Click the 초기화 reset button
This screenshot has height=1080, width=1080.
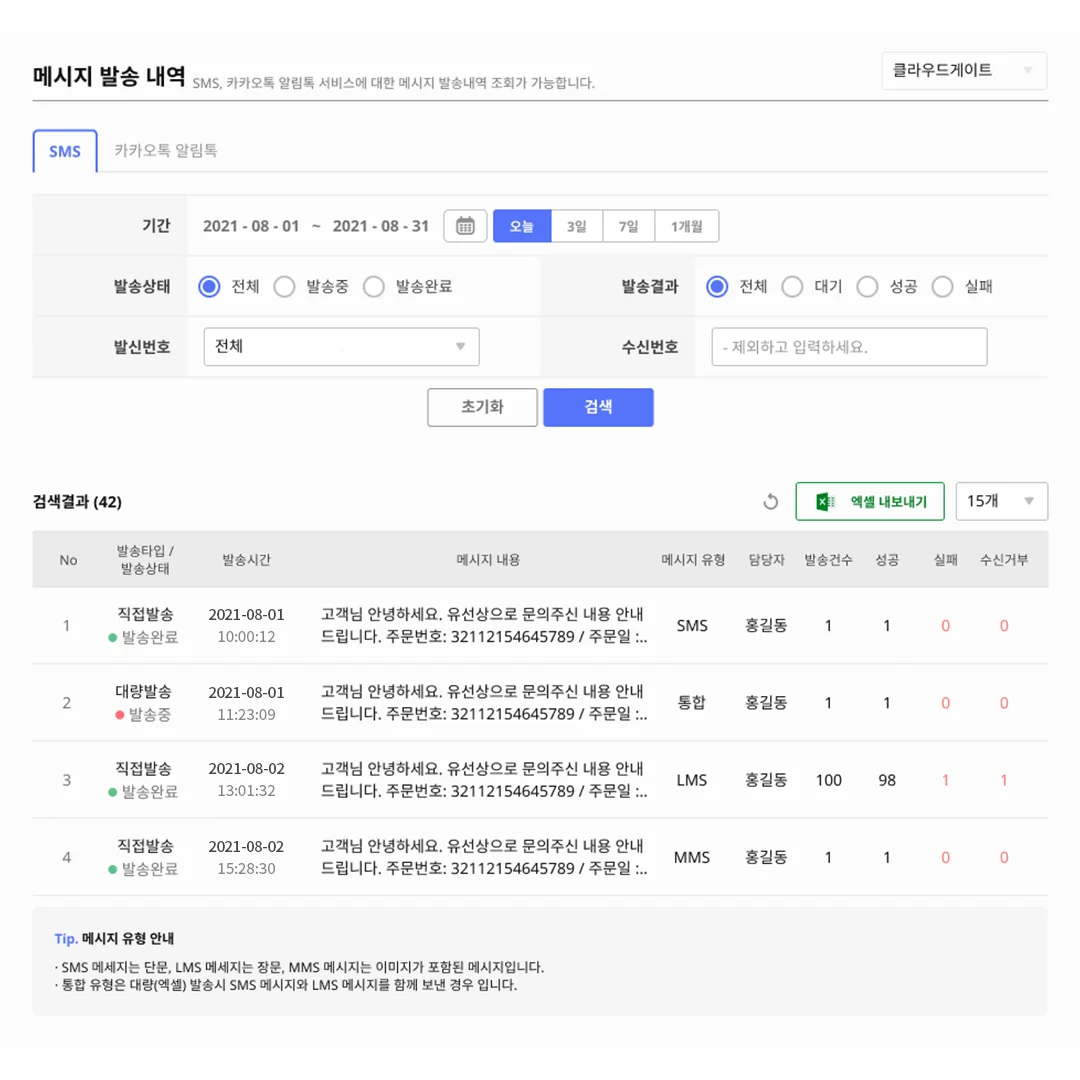click(x=482, y=407)
